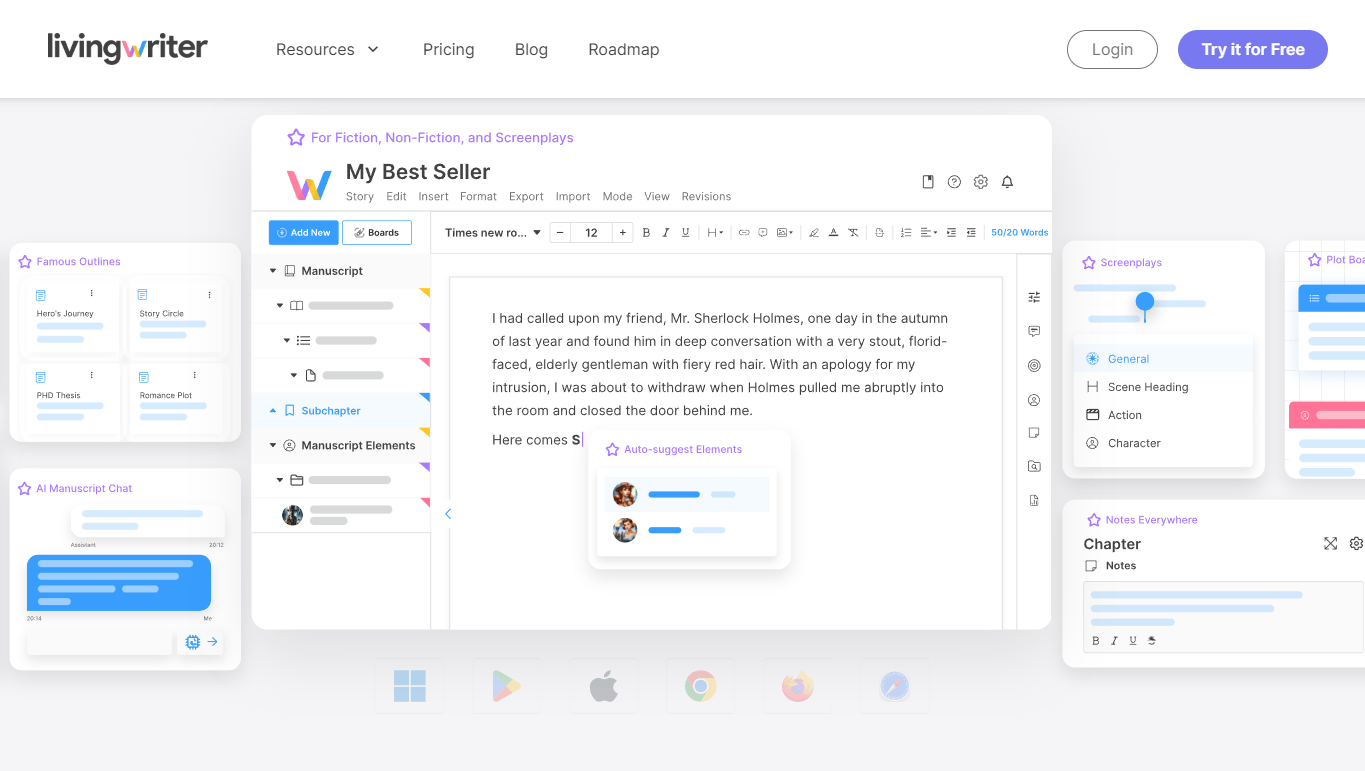Click the font size field showing 12
The height and width of the screenshot is (771, 1365).
pos(592,232)
